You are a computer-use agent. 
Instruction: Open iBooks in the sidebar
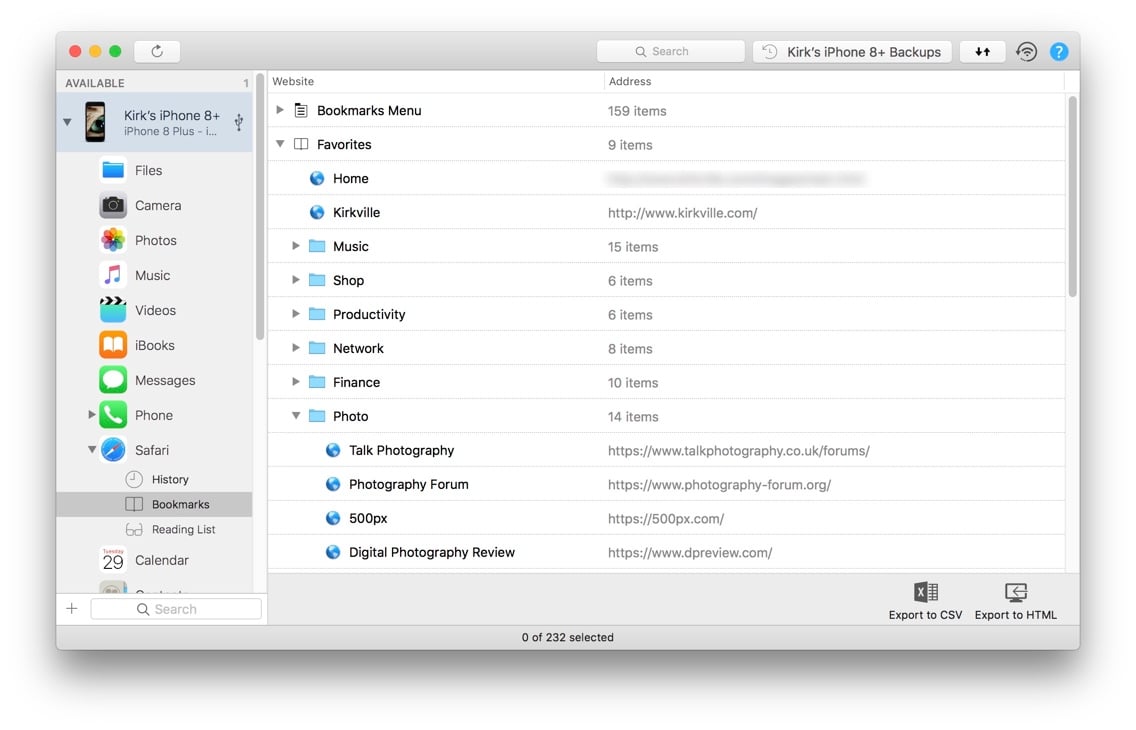pos(154,345)
